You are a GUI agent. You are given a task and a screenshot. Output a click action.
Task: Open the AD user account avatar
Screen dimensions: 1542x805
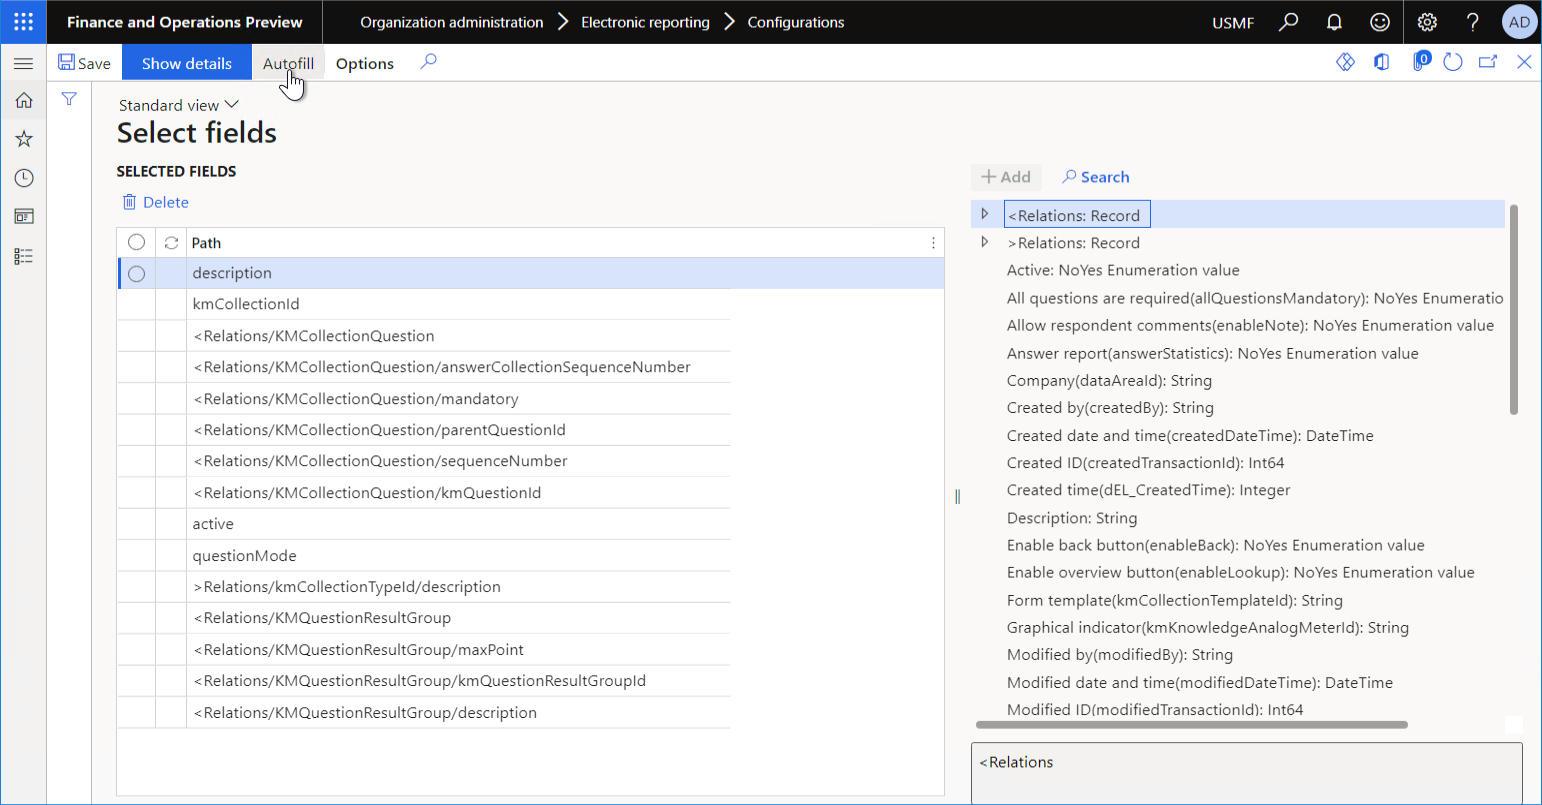[x=1519, y=21]
